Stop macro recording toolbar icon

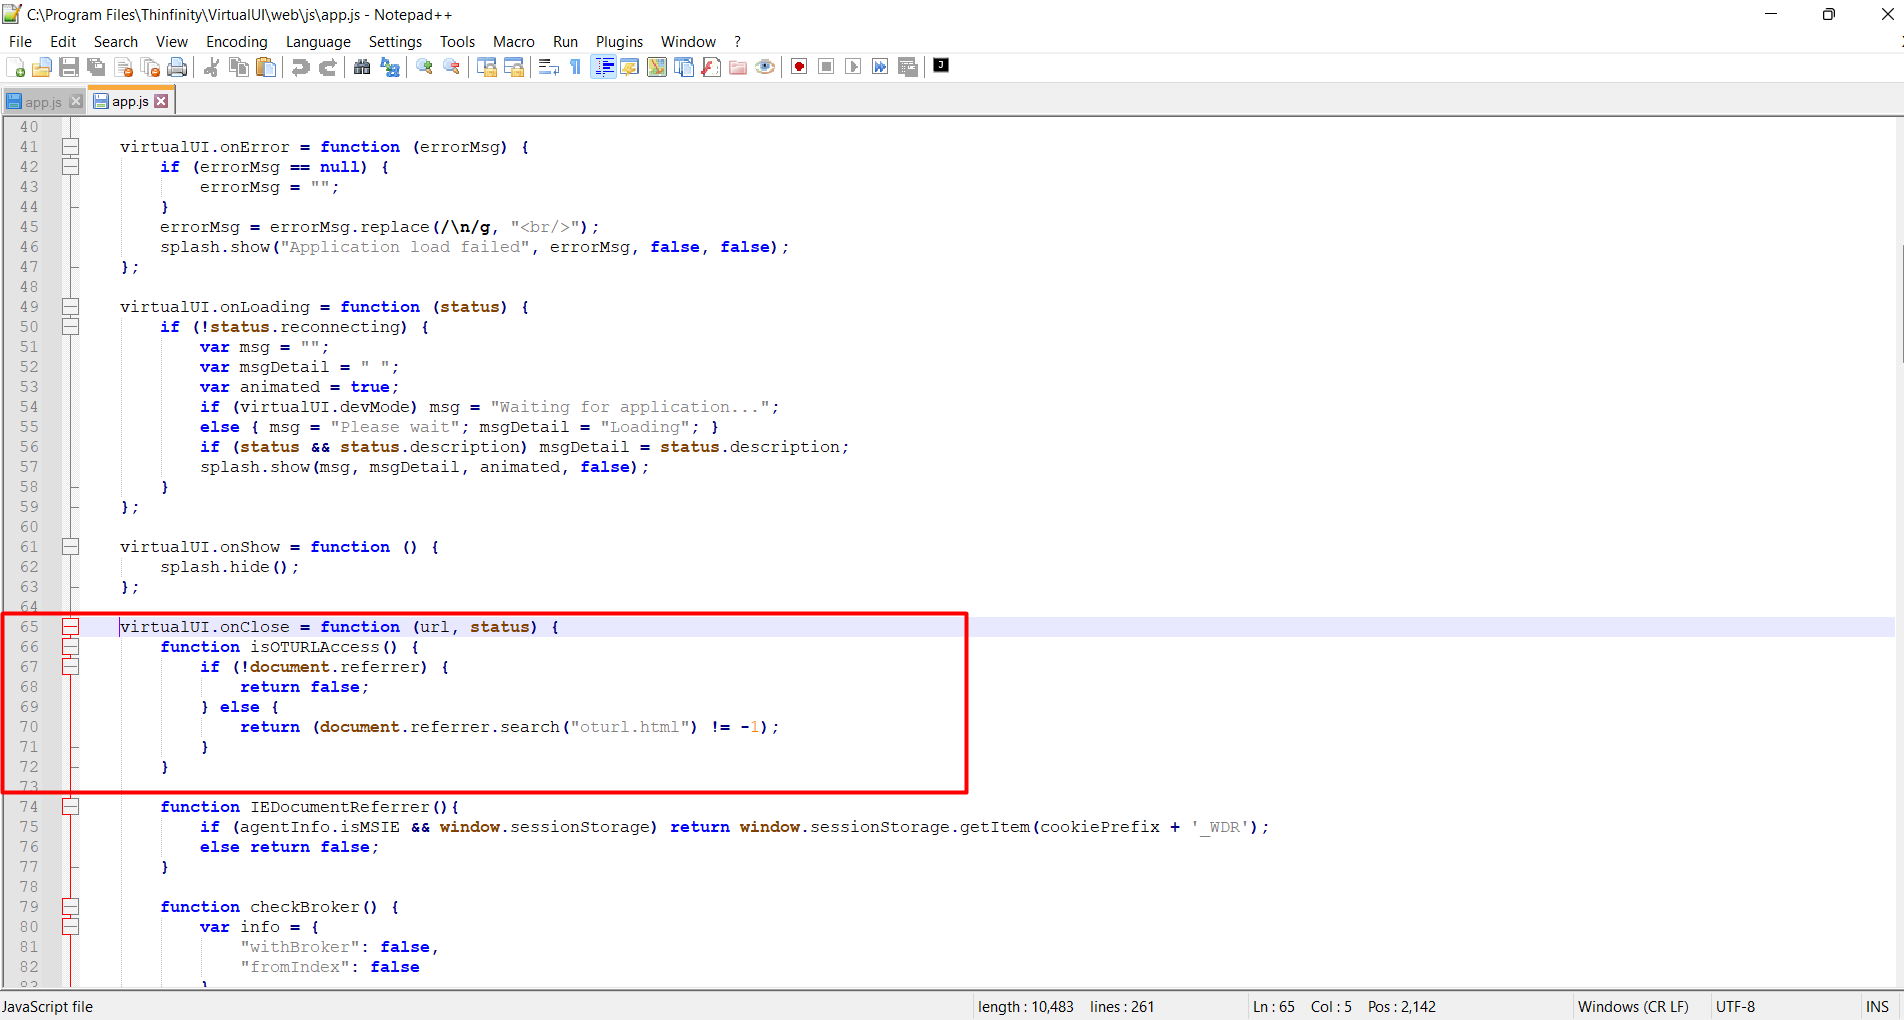point(826,67)
